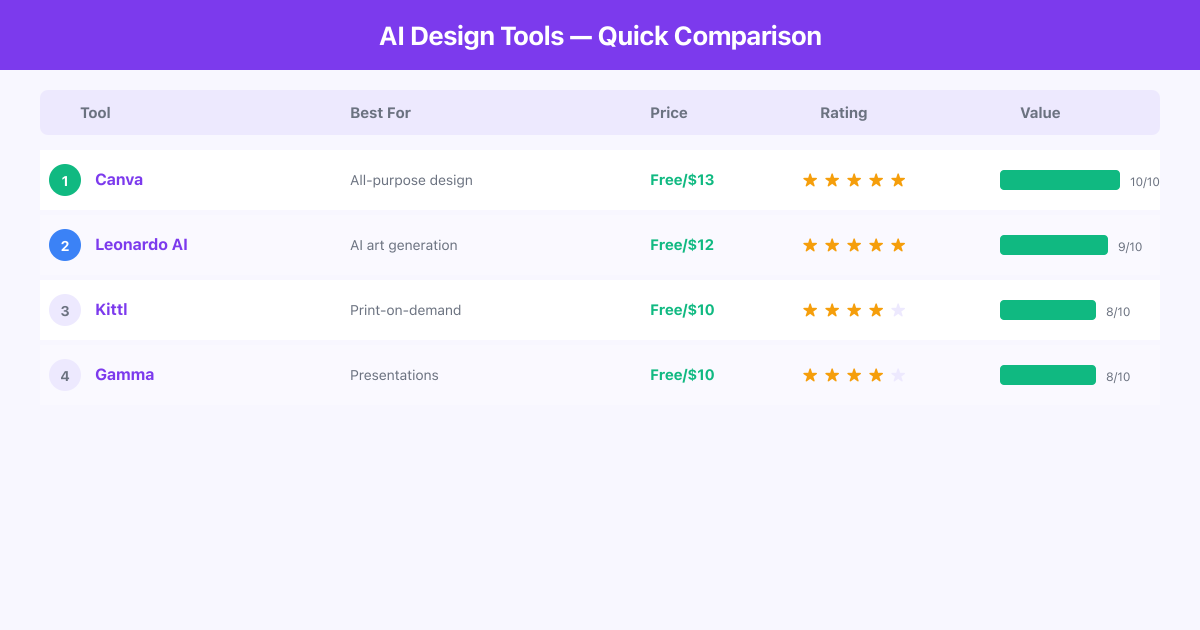Click Gamma's empty fifth star

pyautogui.click(x=898, y=375)
